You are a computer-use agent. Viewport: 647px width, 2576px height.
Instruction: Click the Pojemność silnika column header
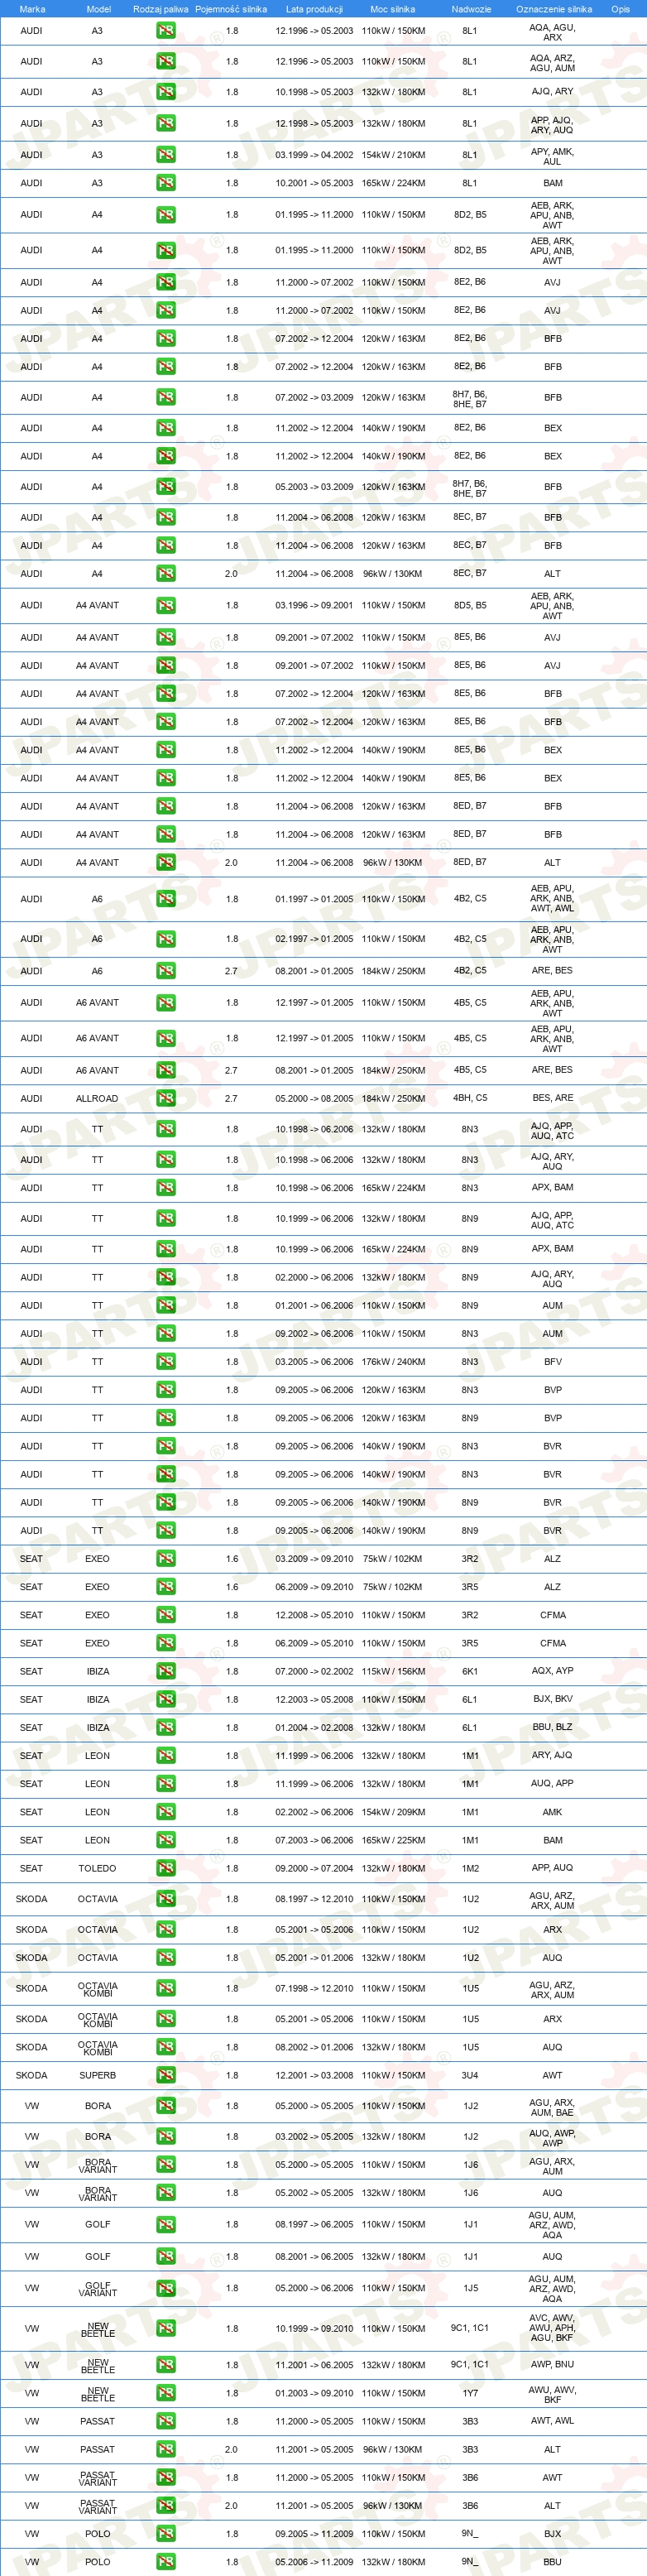point(231,9)
